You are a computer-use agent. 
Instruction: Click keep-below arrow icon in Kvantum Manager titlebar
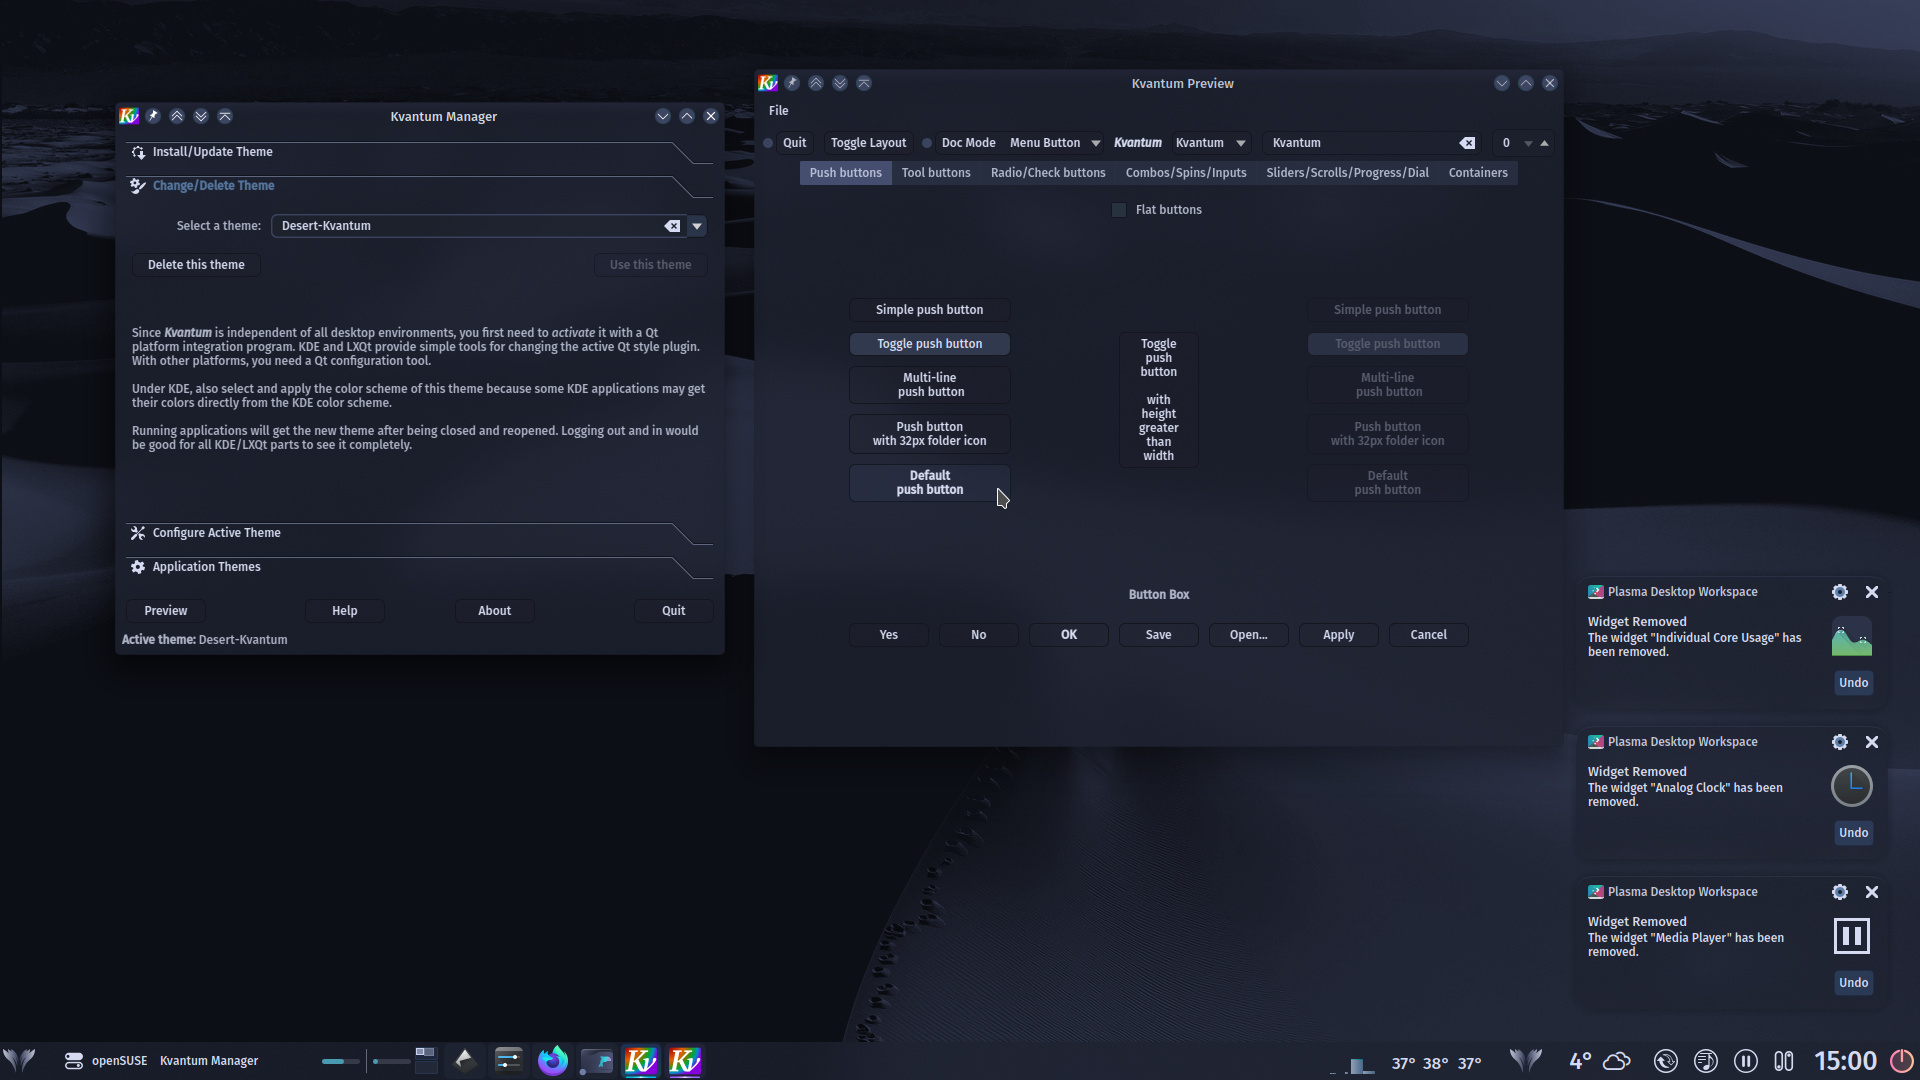click(201, 116)
